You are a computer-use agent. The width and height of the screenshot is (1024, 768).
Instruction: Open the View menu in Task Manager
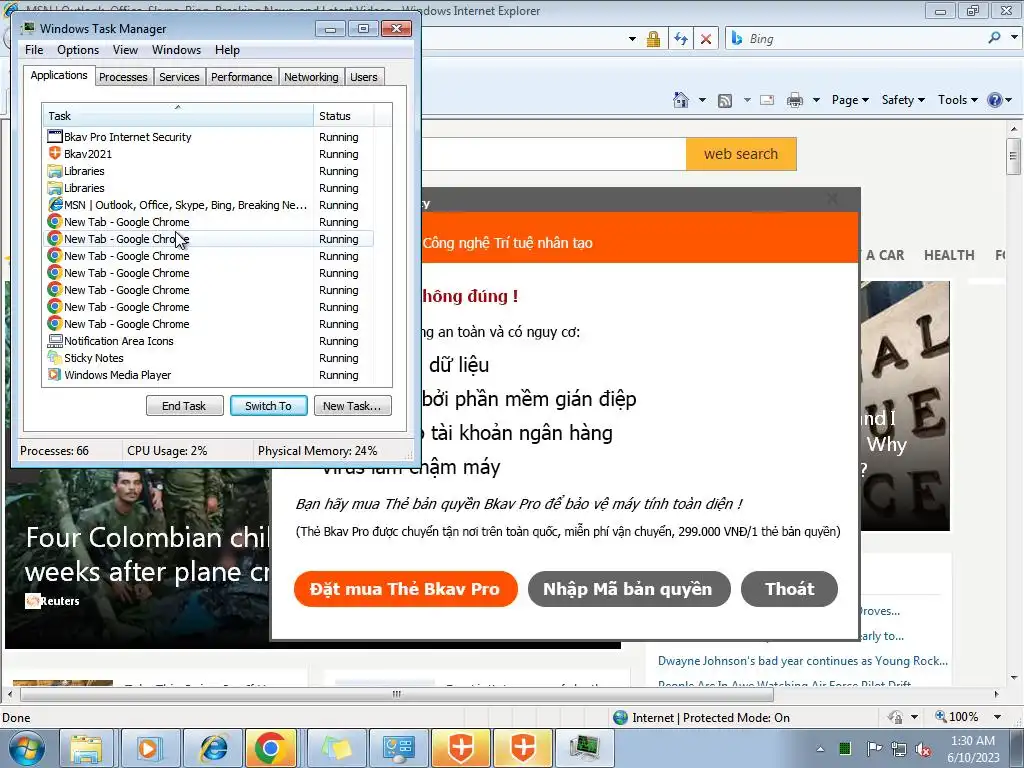[125, 50]
